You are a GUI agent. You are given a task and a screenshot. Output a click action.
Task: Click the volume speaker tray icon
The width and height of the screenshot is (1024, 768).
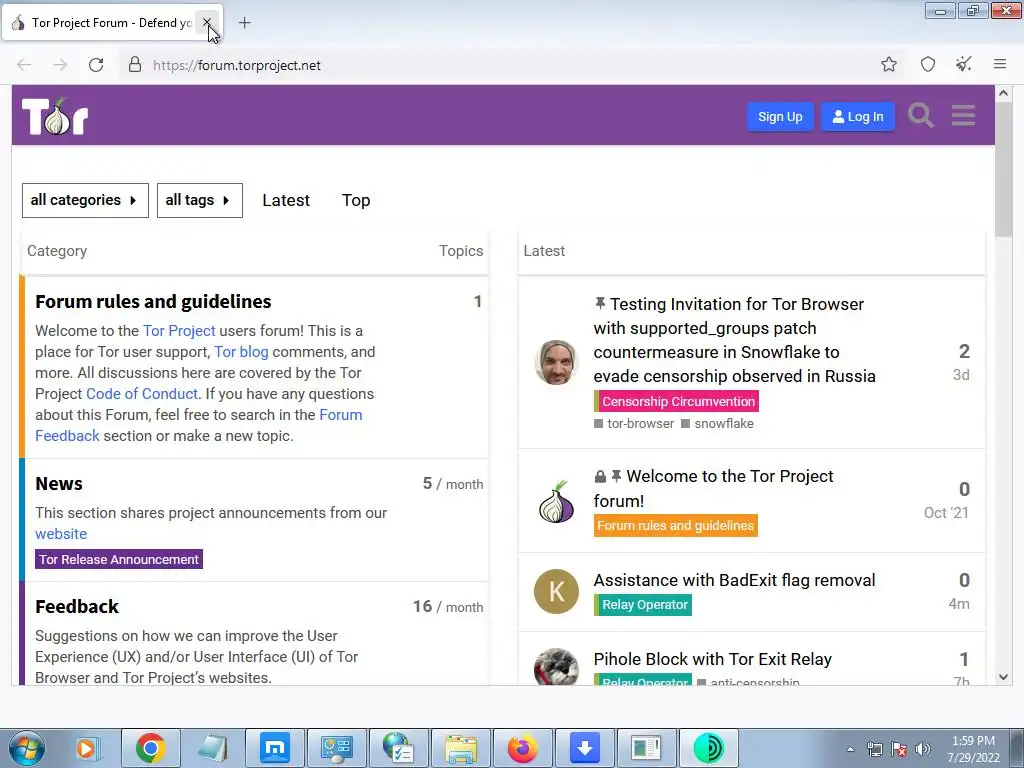922,749
